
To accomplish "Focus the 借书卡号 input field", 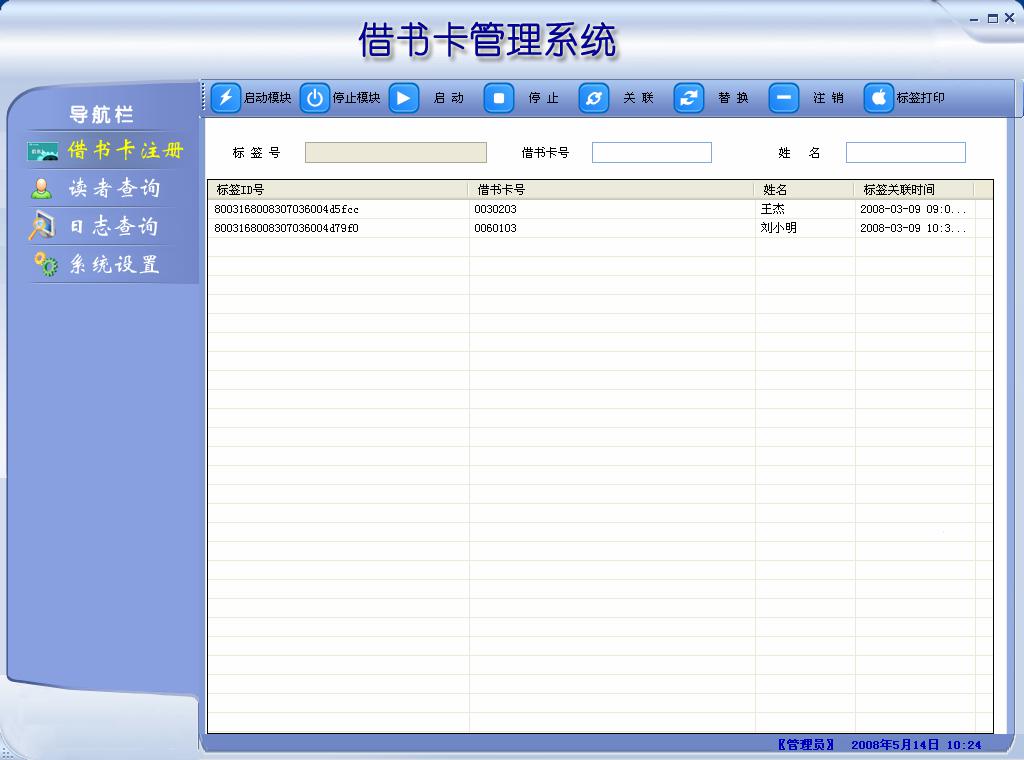I will (x=652, y=153).
